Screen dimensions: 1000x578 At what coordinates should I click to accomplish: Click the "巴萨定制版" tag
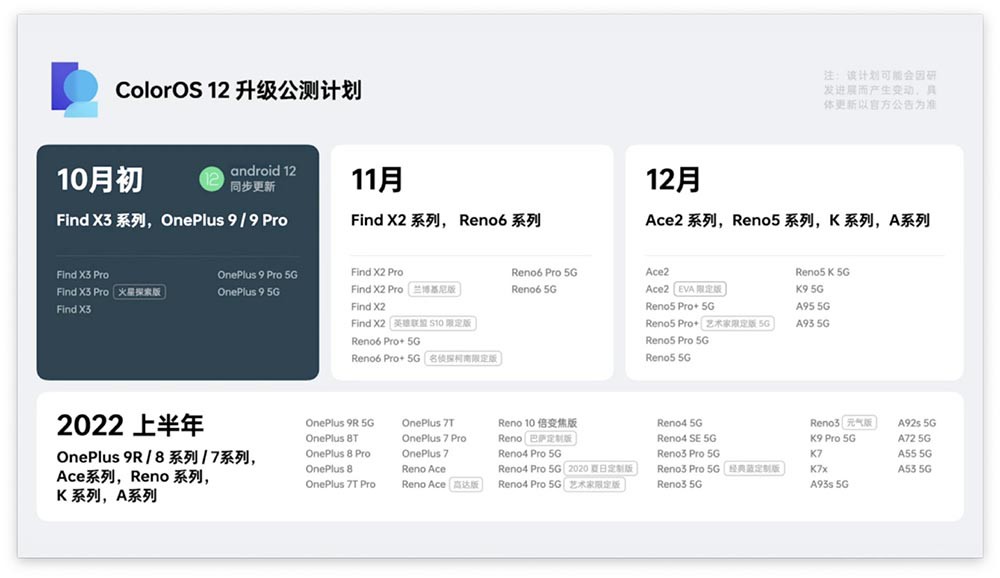pyautogui.click(x=550, y=438)
